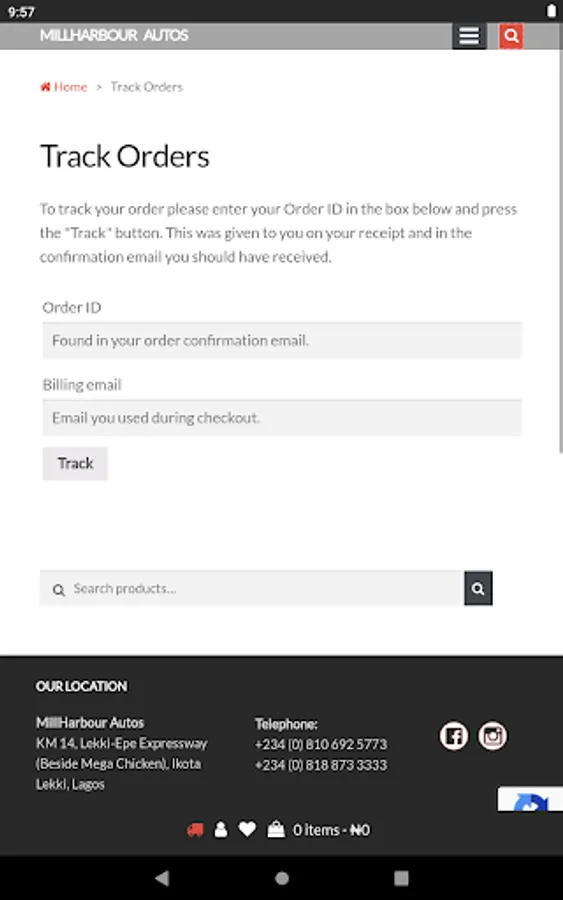Open the Instagram profile icon
The image size is (563, 900).
click(x=492, y=736)
